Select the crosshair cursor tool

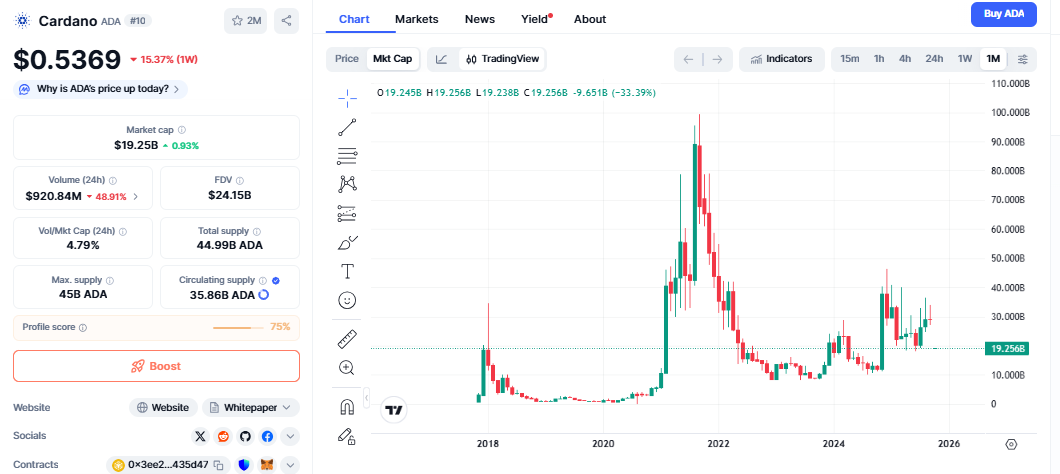coord(347,98)
